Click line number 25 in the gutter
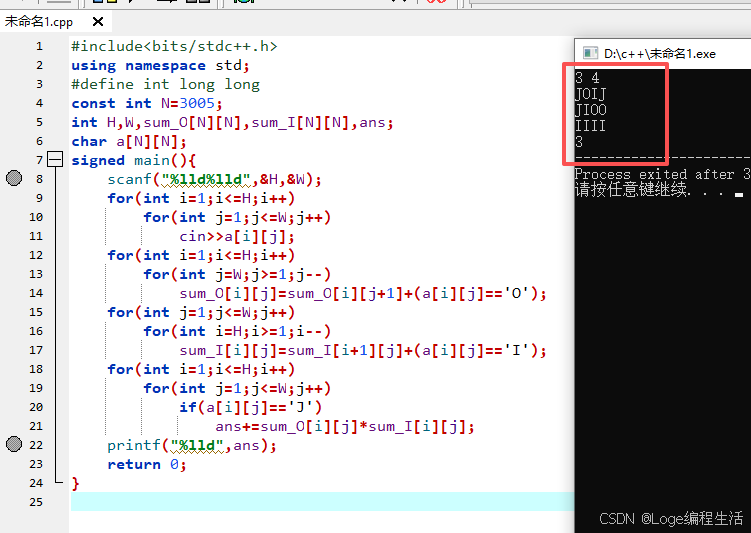 pos(36,502)
